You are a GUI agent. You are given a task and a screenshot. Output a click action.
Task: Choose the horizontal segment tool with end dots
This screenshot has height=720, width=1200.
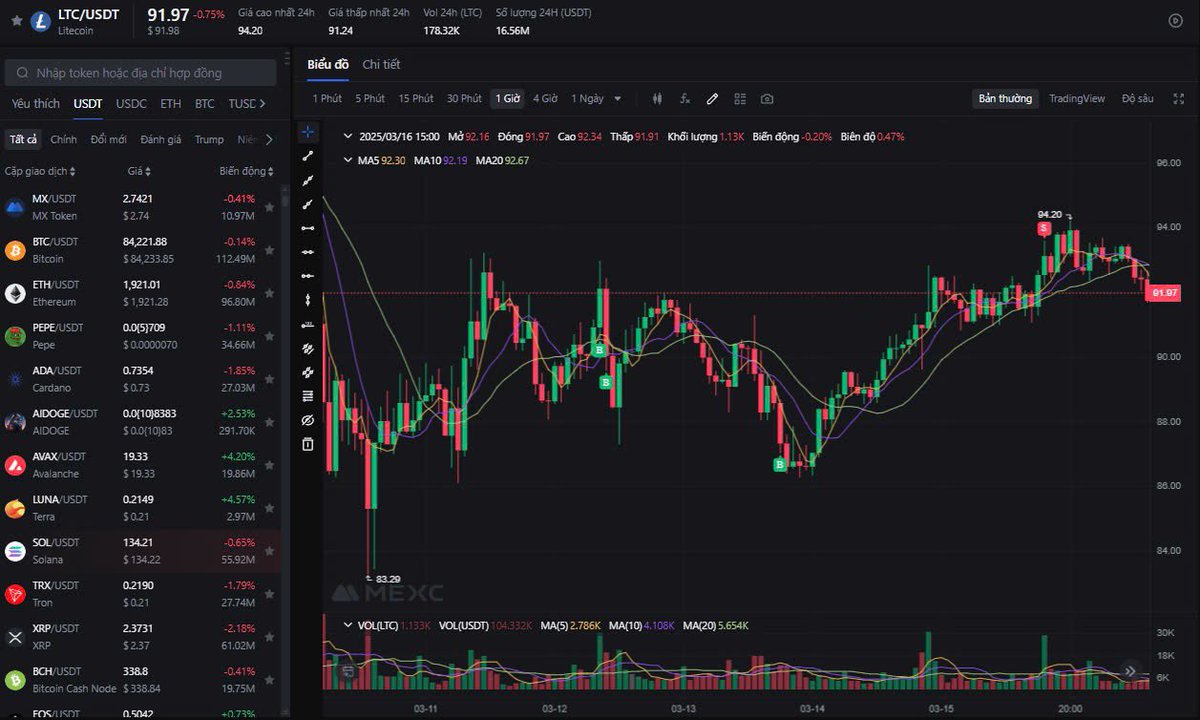(x=308, y=228)
